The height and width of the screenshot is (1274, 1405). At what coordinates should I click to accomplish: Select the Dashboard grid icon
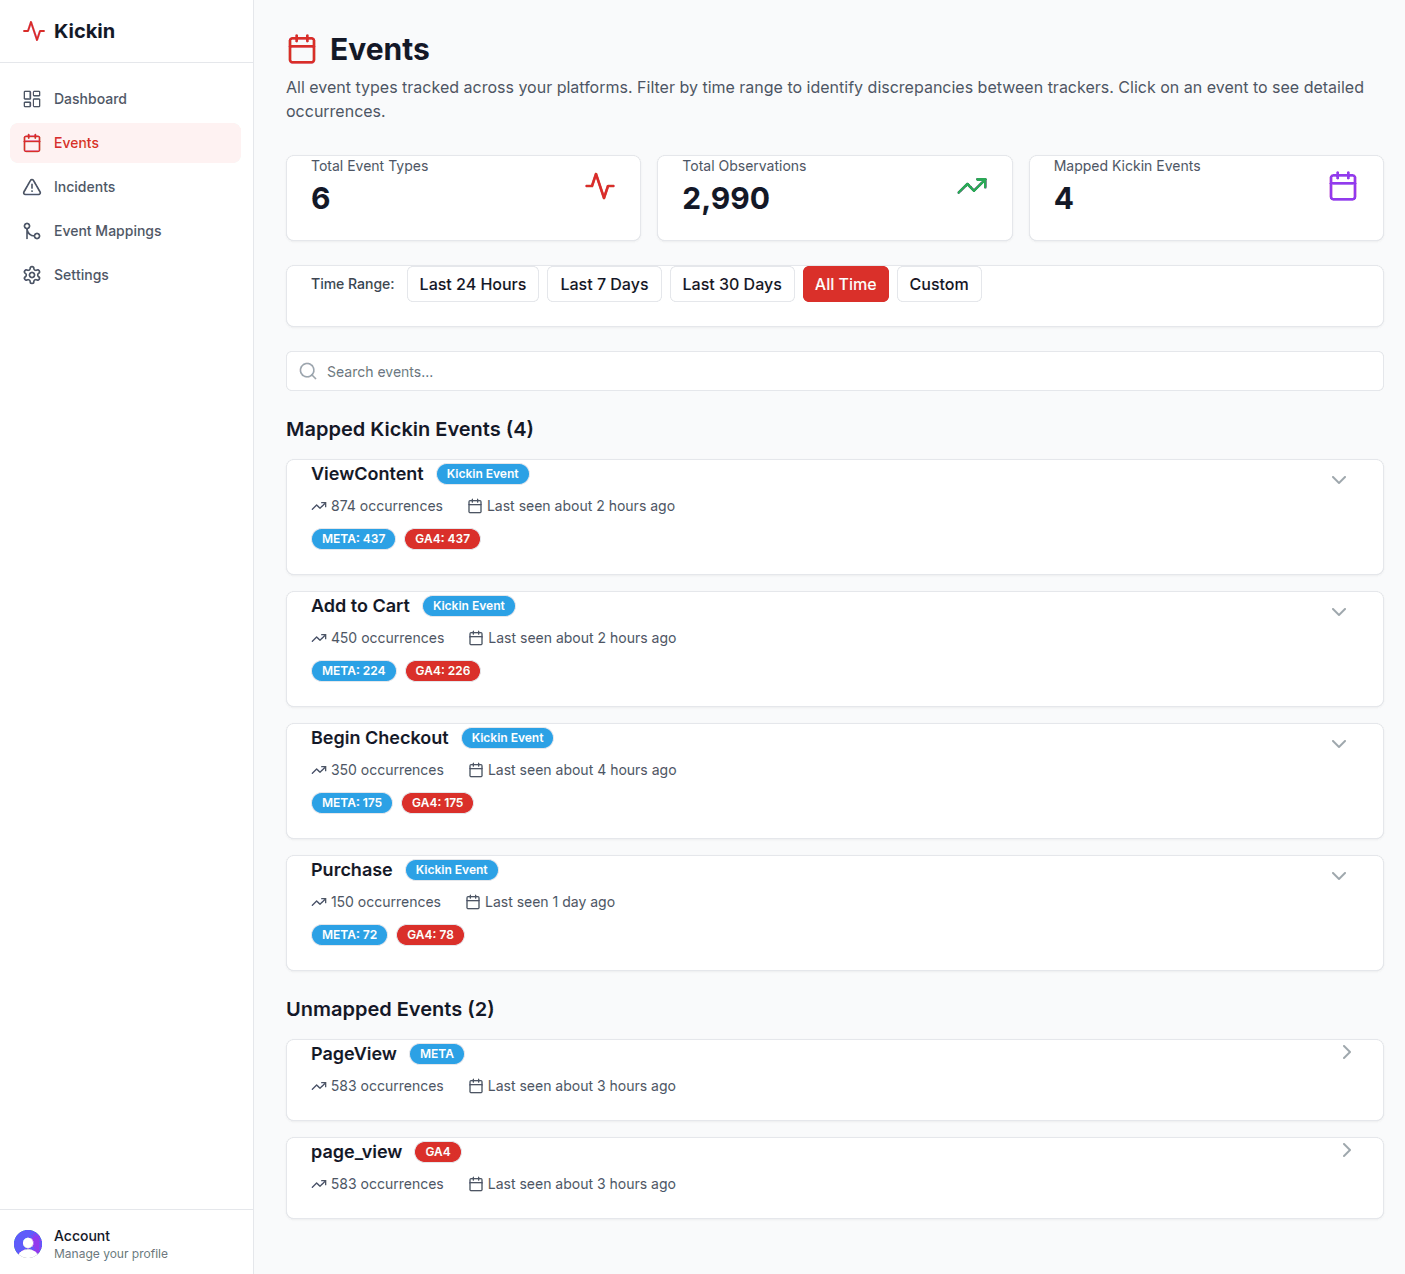31,98
